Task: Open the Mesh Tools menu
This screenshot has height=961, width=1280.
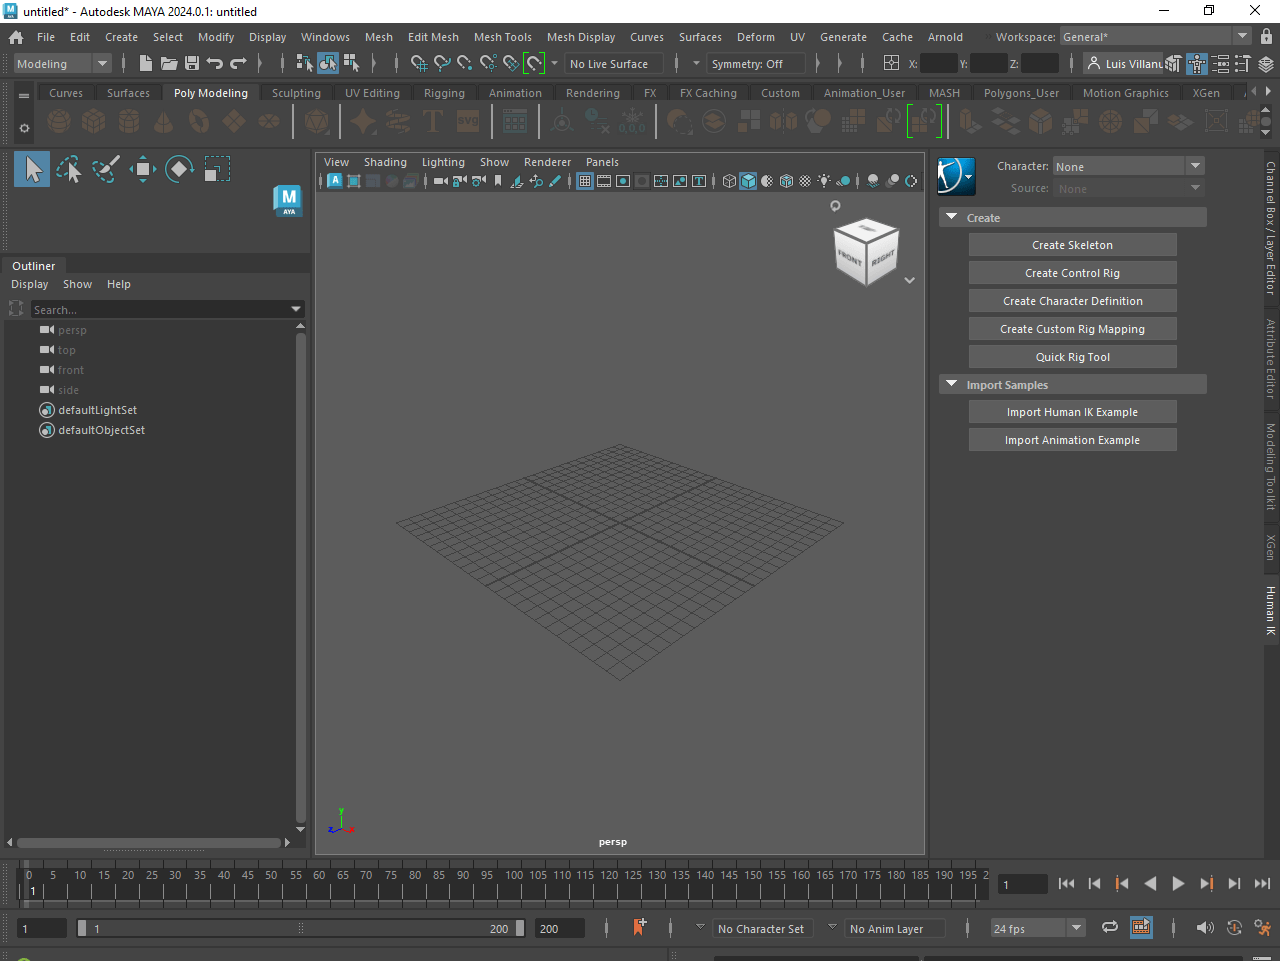Action: [502, 37]
